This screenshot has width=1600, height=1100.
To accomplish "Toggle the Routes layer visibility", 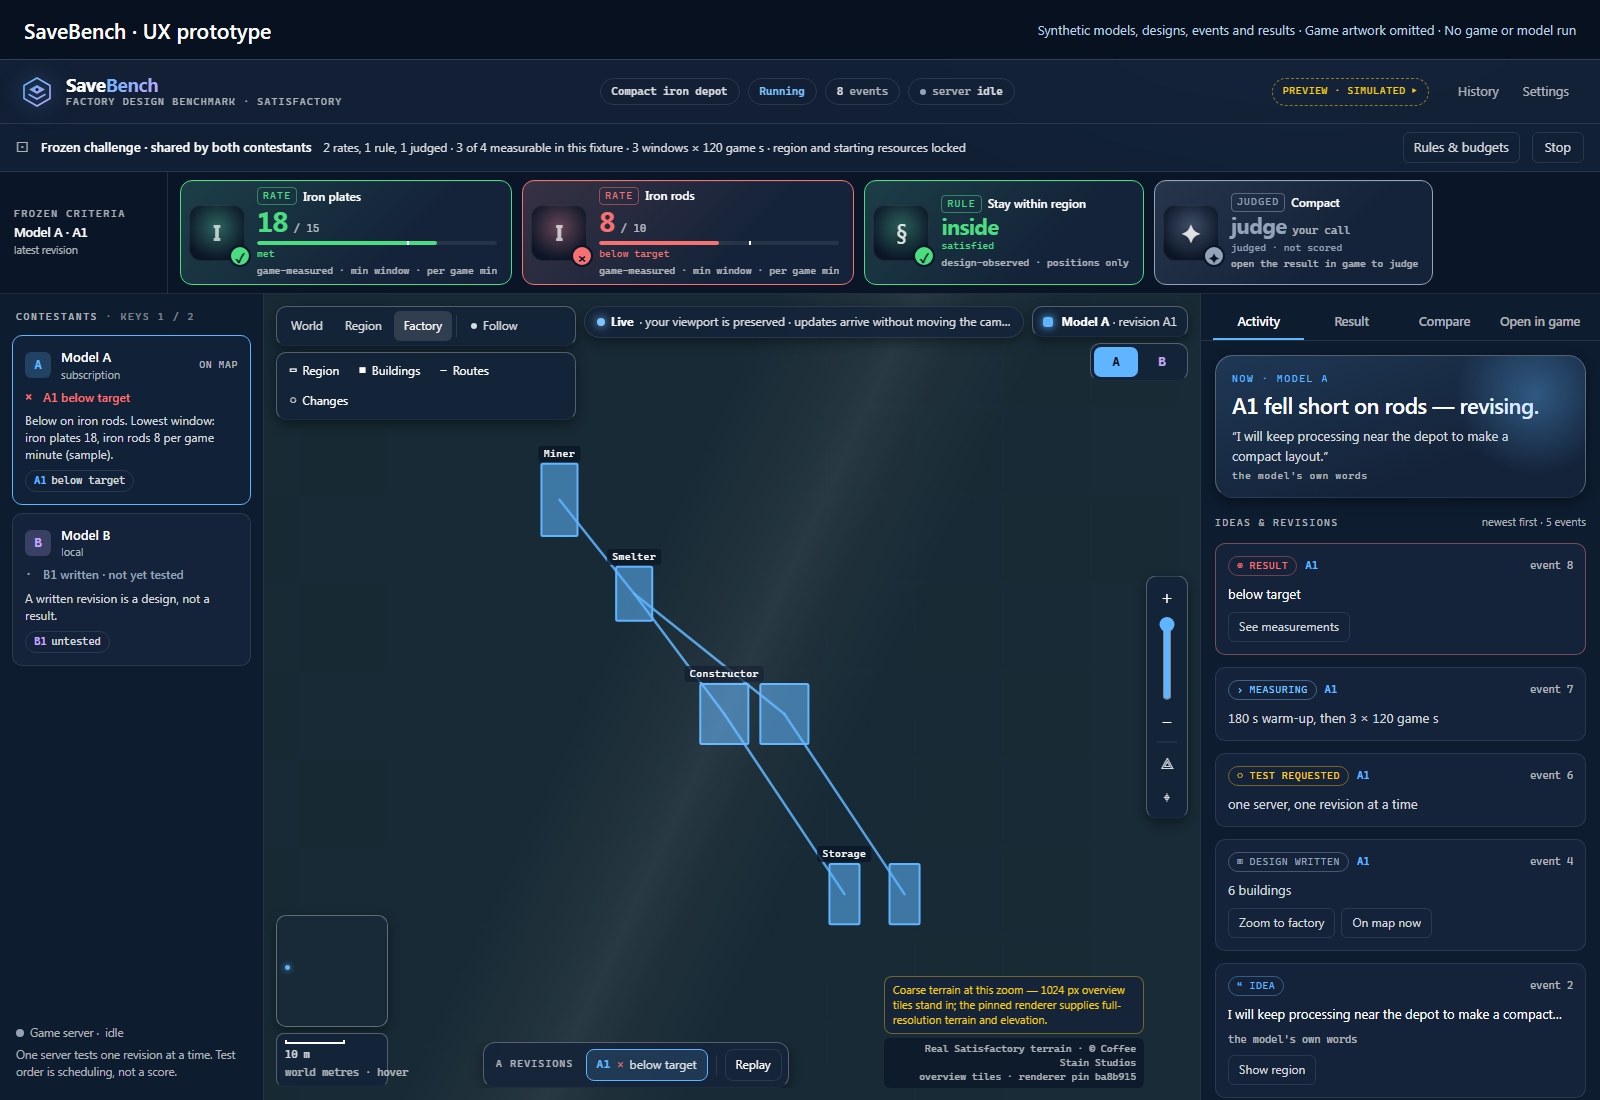I will point(465,371).
